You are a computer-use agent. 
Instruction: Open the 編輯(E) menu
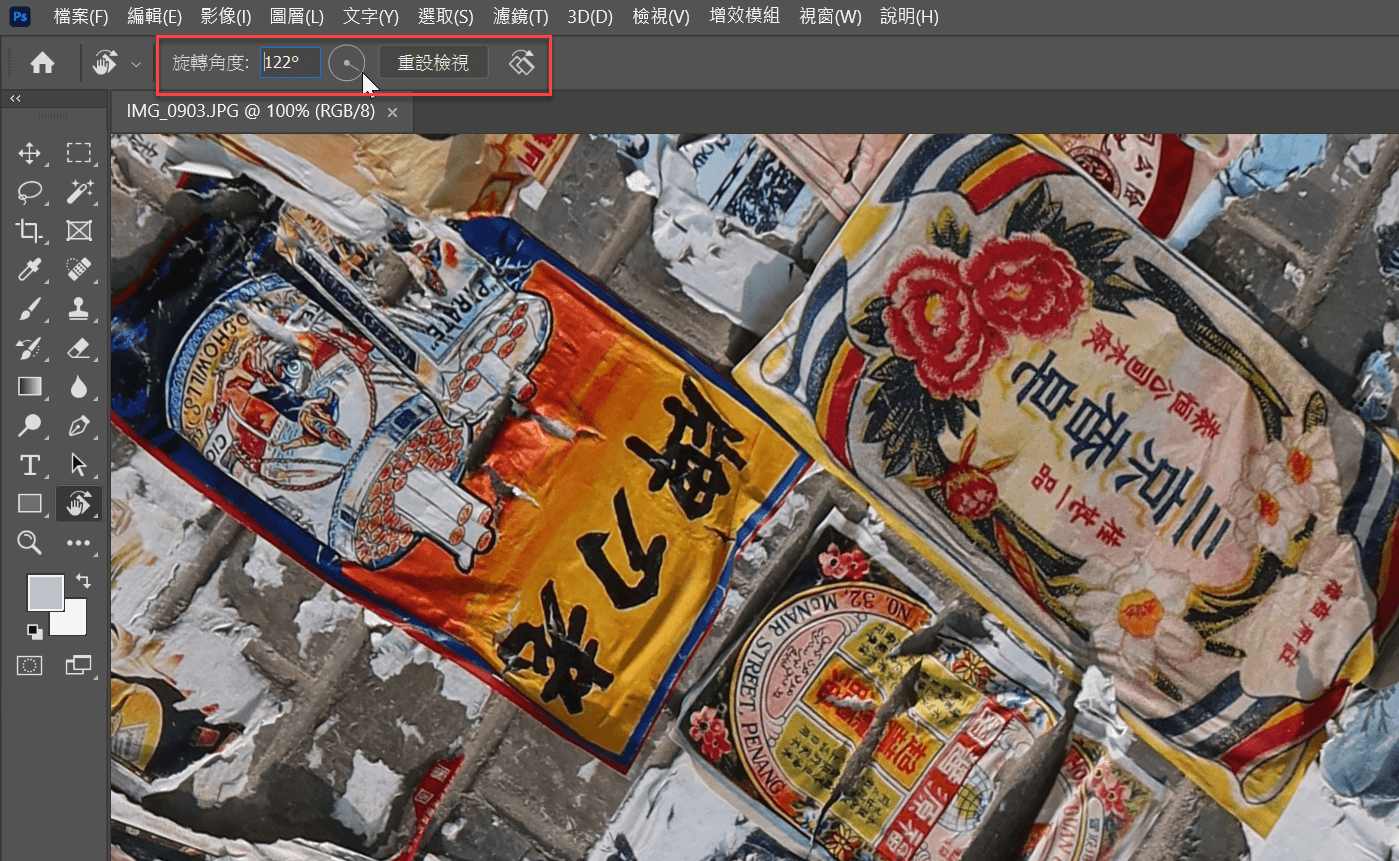pos(155,16)
